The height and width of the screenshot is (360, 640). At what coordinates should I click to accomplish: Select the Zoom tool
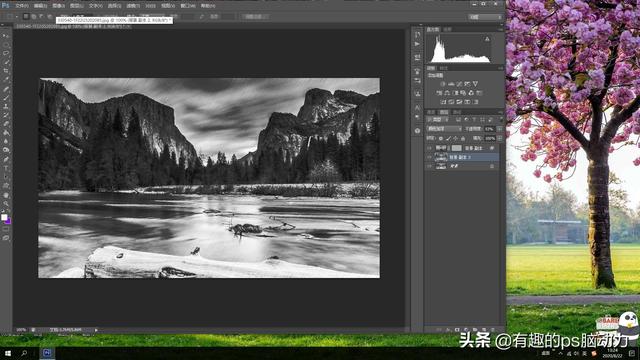click(6, 204)
